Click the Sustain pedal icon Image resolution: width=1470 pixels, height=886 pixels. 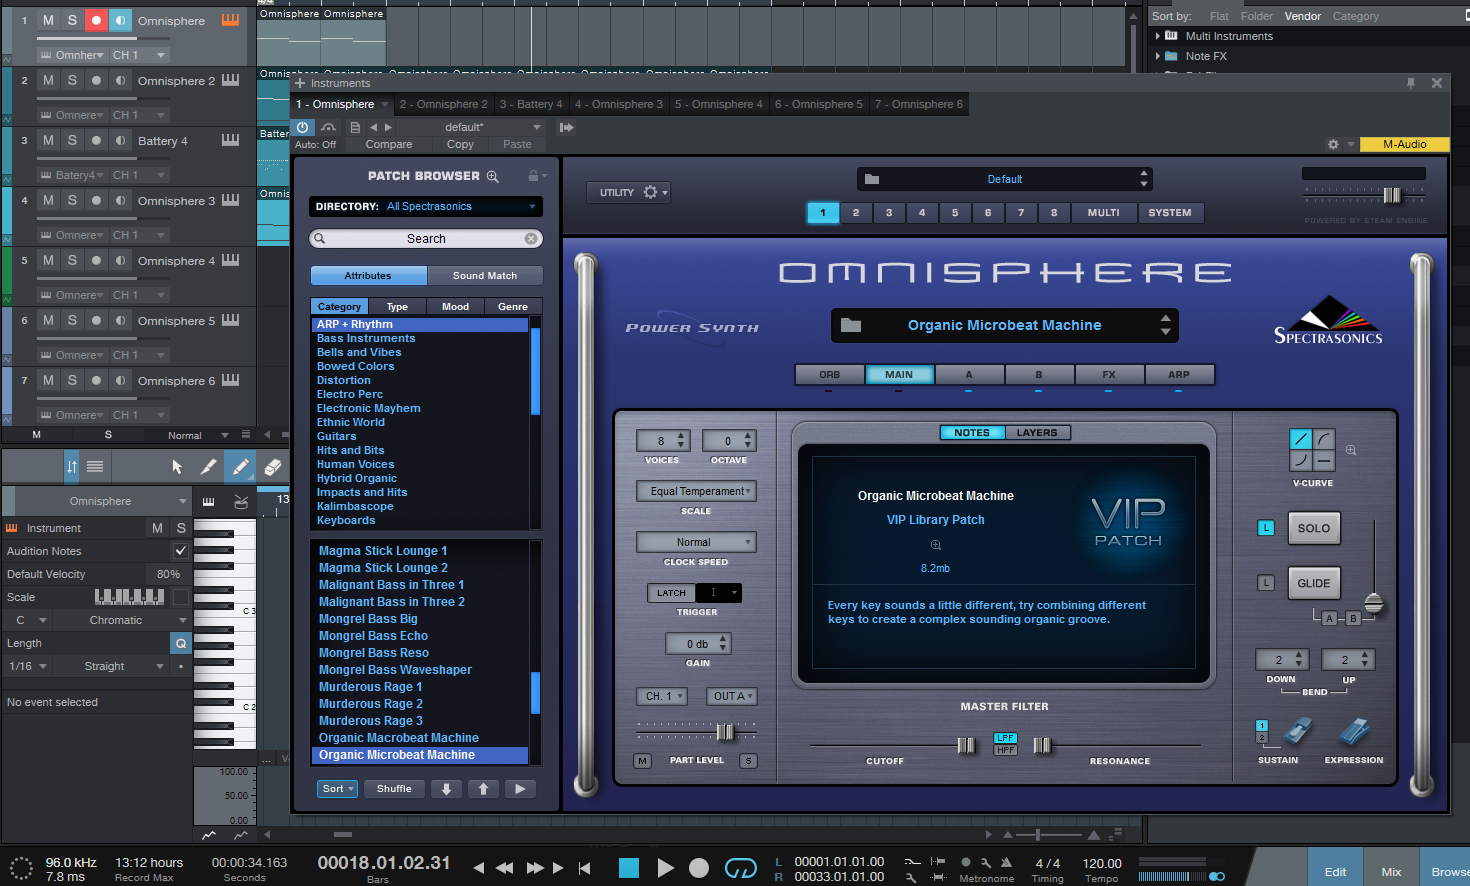[x=1298, y=731]
